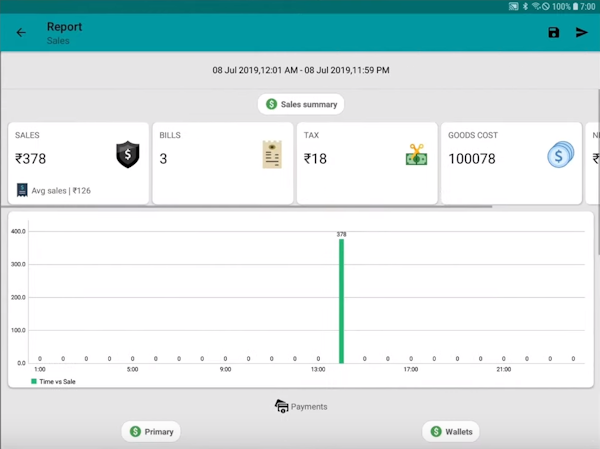Image resolution: width=600 pixels, height=449 pixels.
Task: Click the save report icon
Action: coord(554,33)
